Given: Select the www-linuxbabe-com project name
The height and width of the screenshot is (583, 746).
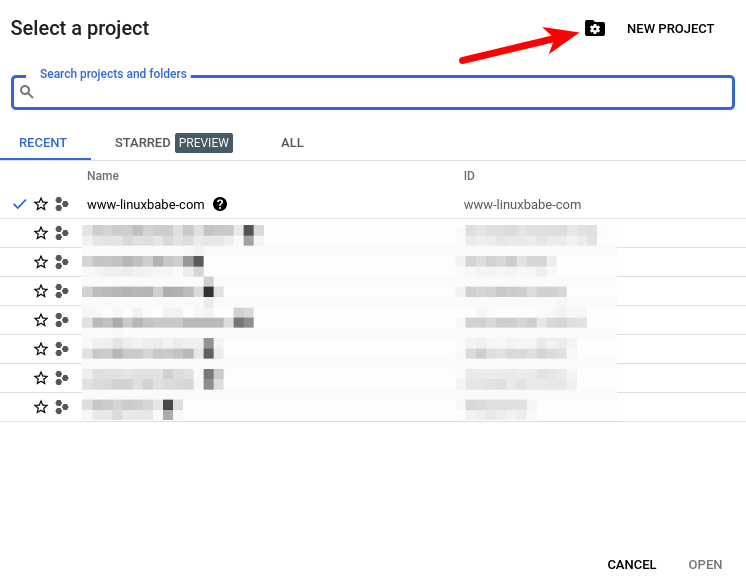Looking at the screenshot, I should click(146, 204).
